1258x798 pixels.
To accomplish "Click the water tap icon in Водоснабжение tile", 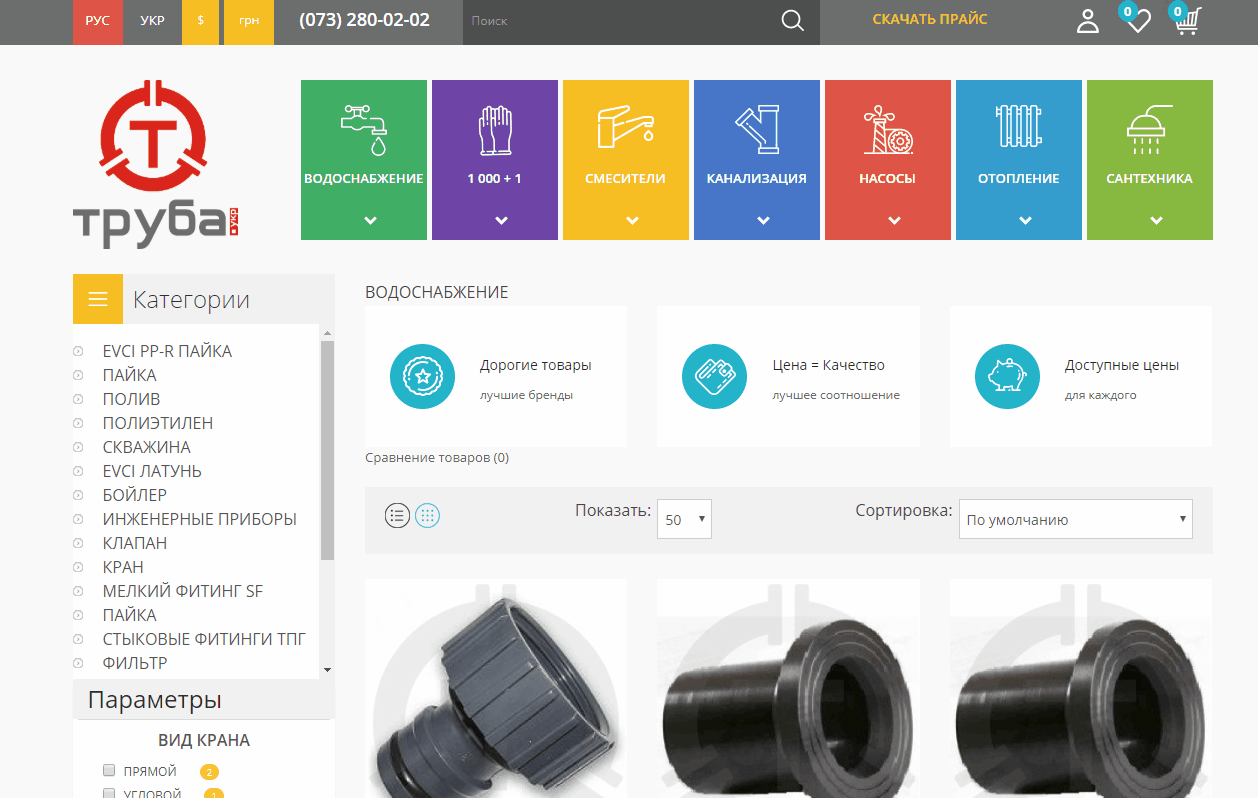I will coord(363,130).
